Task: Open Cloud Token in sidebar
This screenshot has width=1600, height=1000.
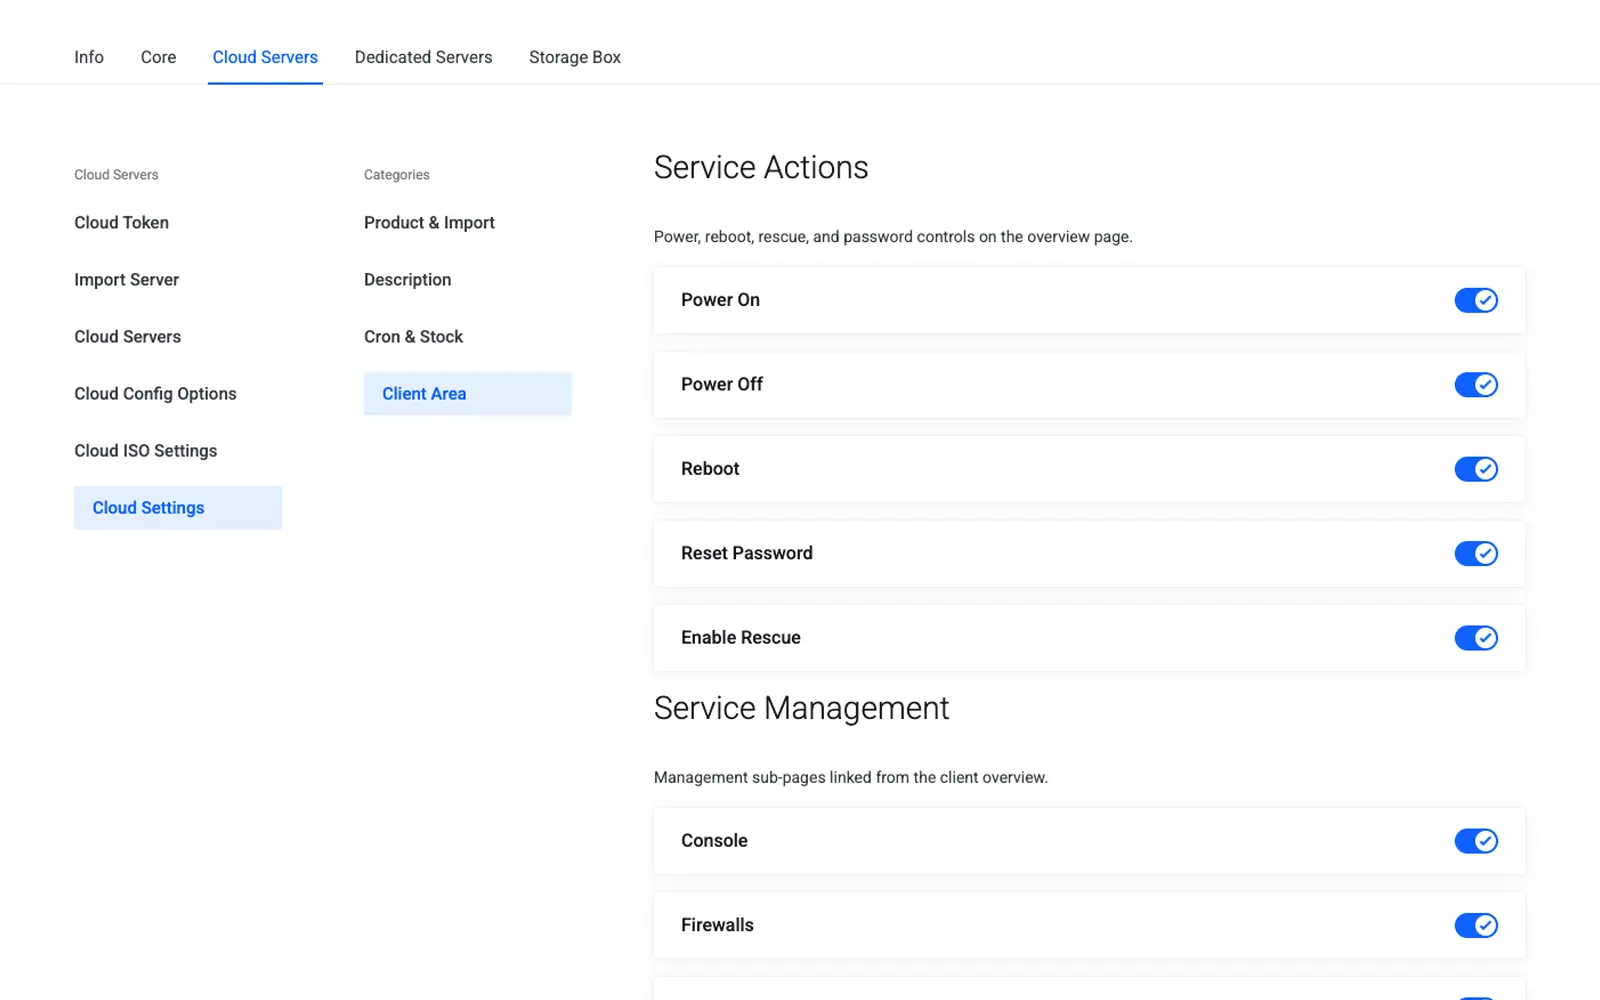Action: (x=121, y=223)
